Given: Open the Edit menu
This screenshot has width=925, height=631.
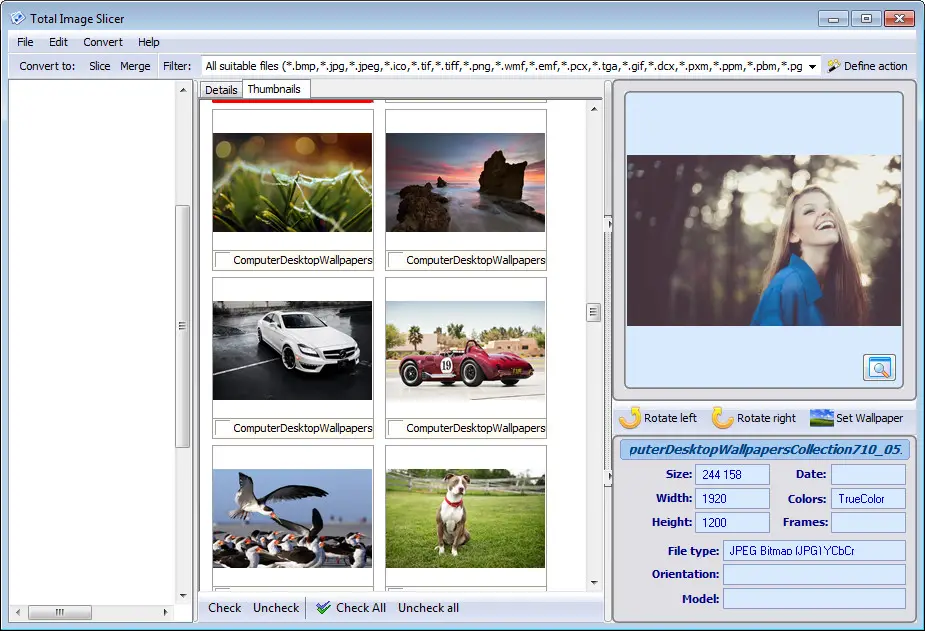Looking at the screenshot, I should (58, 42).
